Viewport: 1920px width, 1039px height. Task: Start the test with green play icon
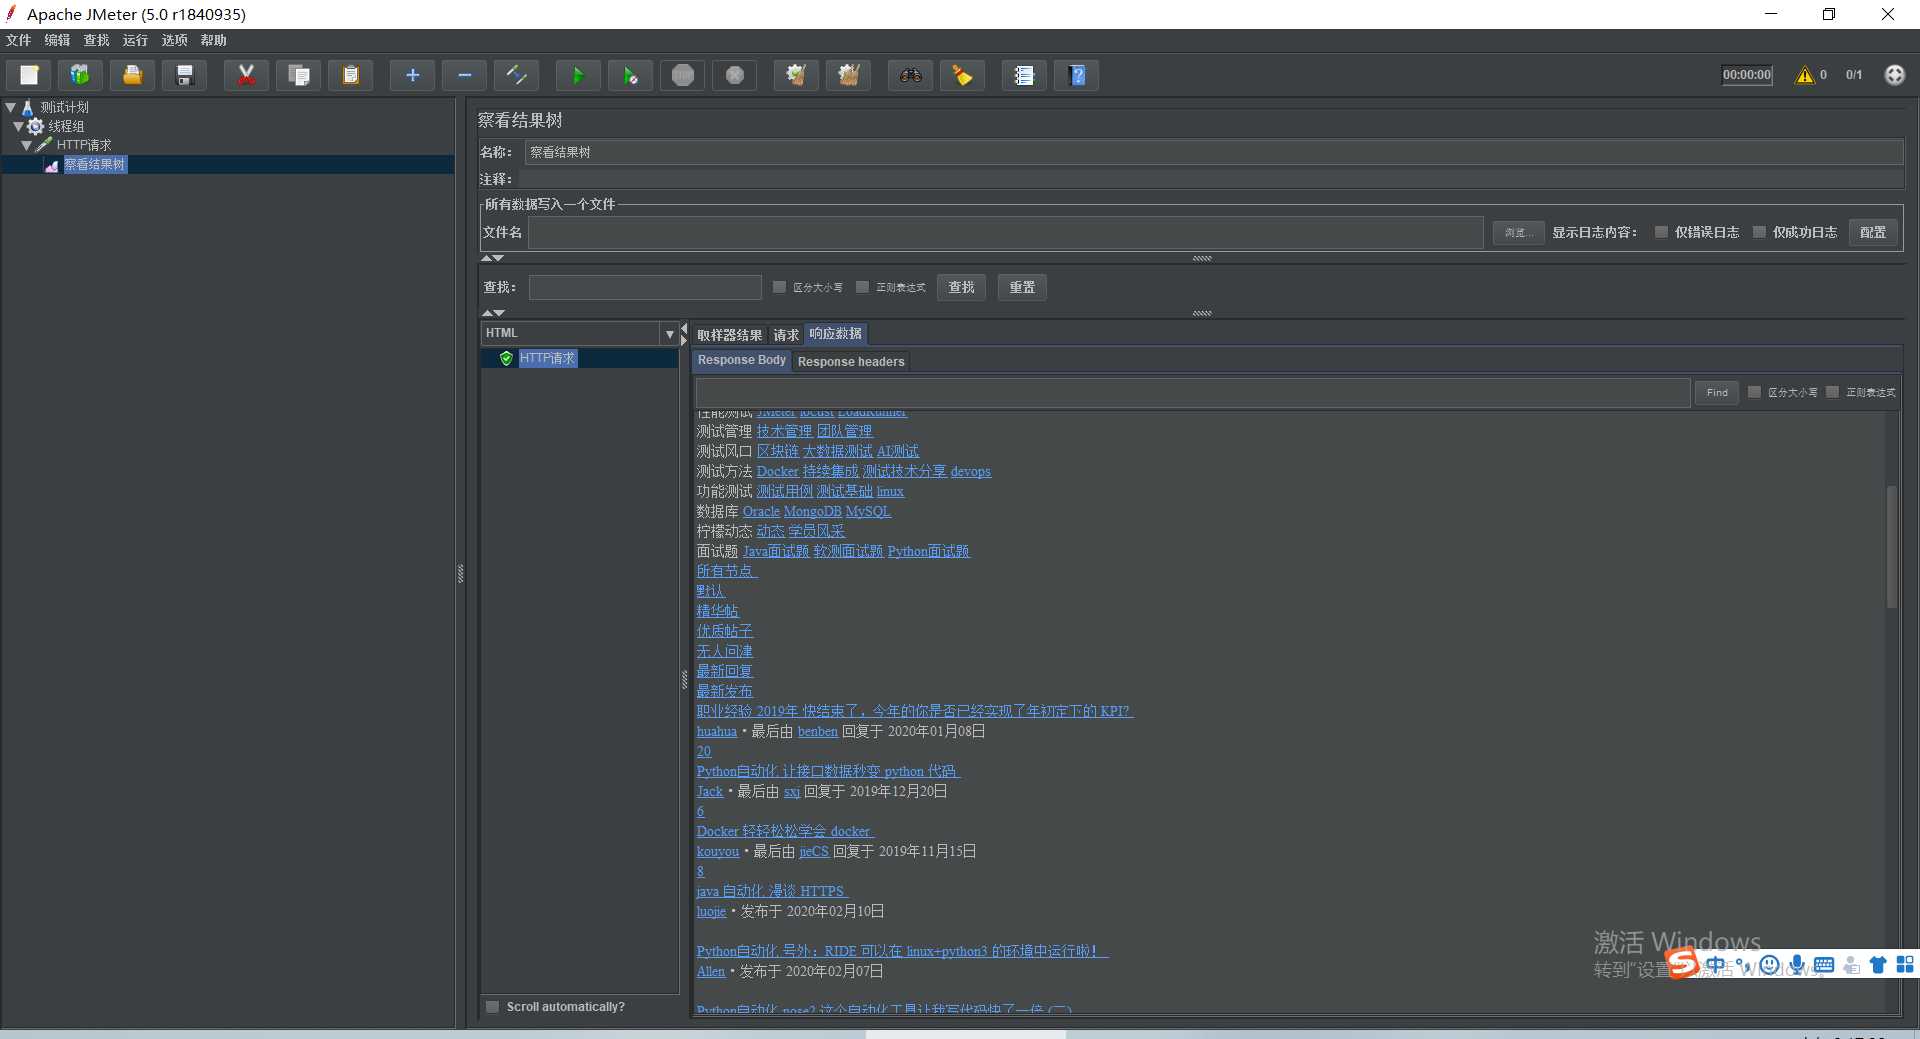[578, 75]
